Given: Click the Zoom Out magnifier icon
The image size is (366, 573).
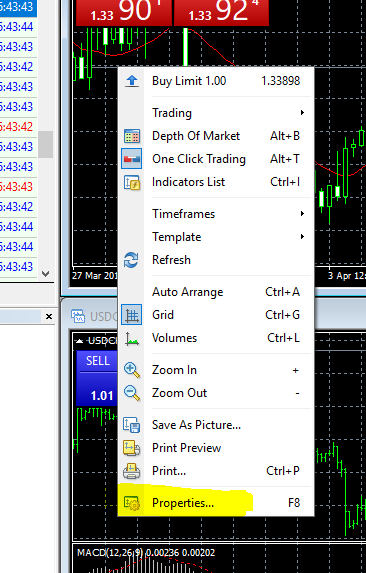Looking at the screenshot, I should click(131, 393).
